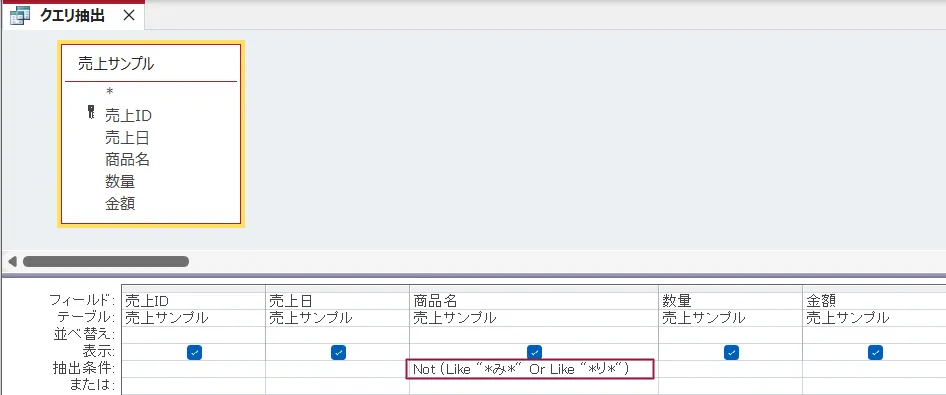This screenshot has width=946, height=395.
Task: Close the クエリ抽出 tab
Action: pos(129,16)
